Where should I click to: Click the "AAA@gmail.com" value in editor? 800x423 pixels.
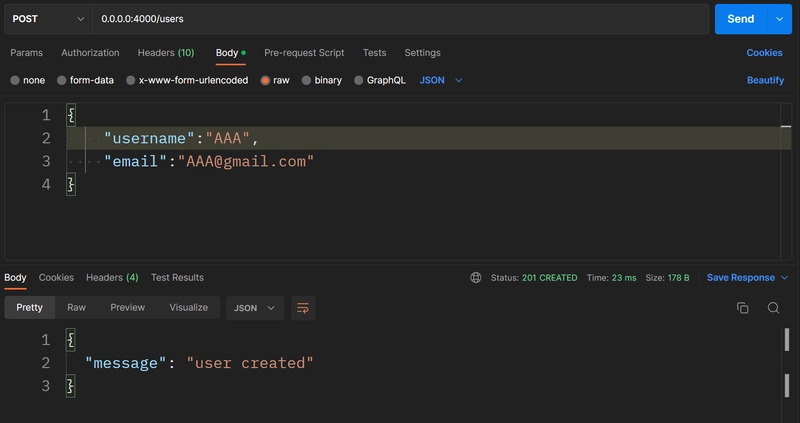pos(246,161)
